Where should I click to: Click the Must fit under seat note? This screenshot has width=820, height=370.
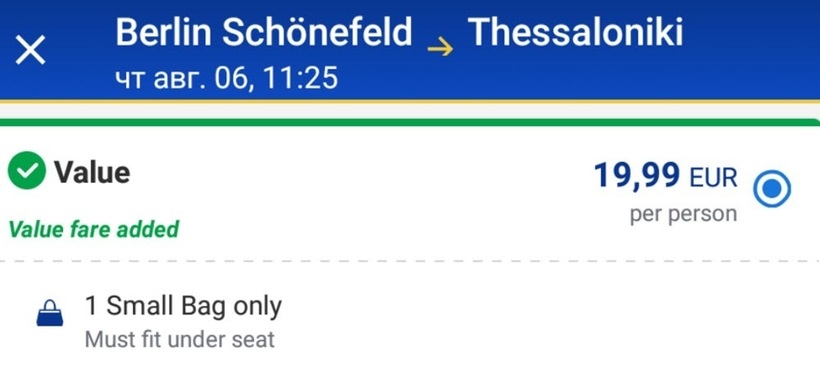click(179, 340)
